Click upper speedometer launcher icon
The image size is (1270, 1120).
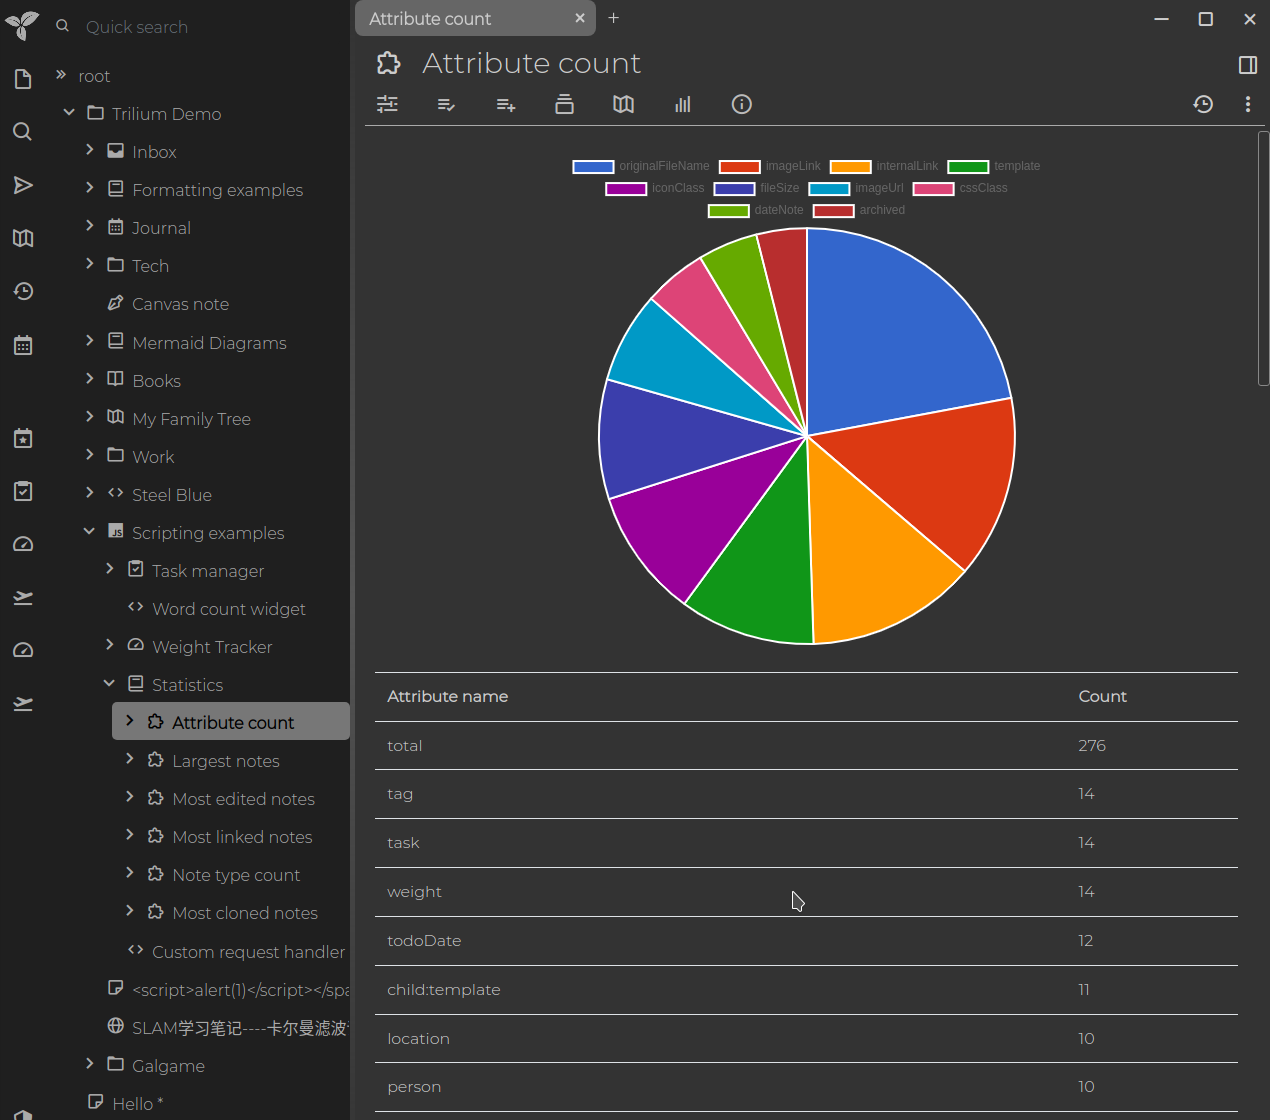coord(23,544)
